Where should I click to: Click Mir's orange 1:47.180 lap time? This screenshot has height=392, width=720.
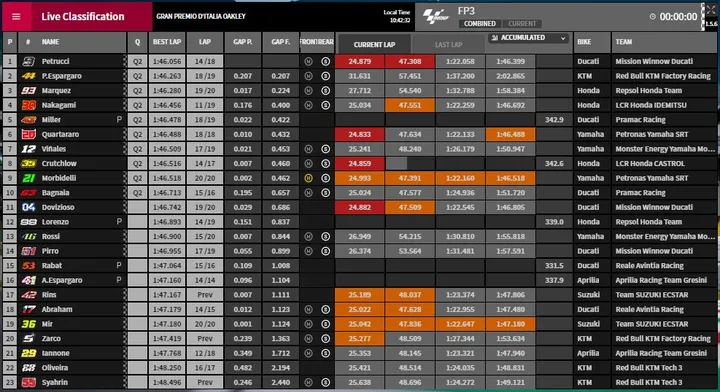(510, 324)
